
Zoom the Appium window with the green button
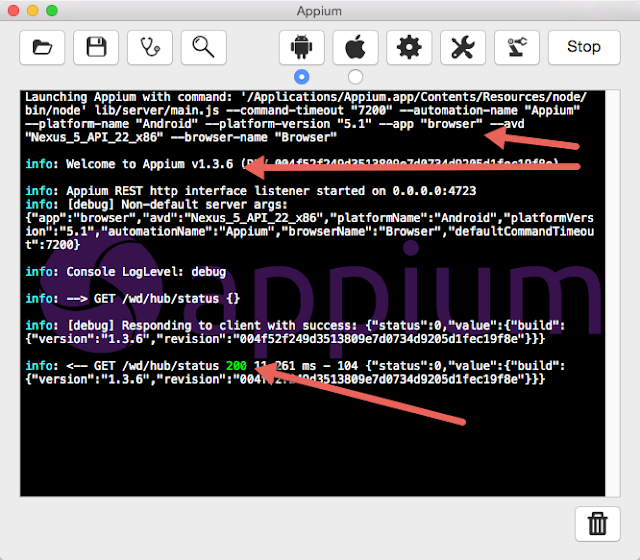pos(52,11)
